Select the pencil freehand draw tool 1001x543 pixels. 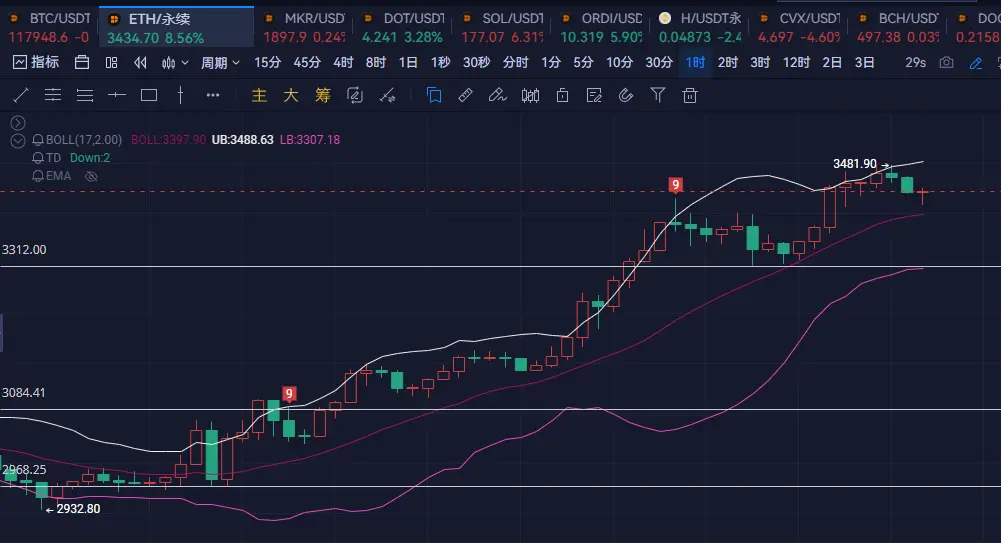point(497,96)
